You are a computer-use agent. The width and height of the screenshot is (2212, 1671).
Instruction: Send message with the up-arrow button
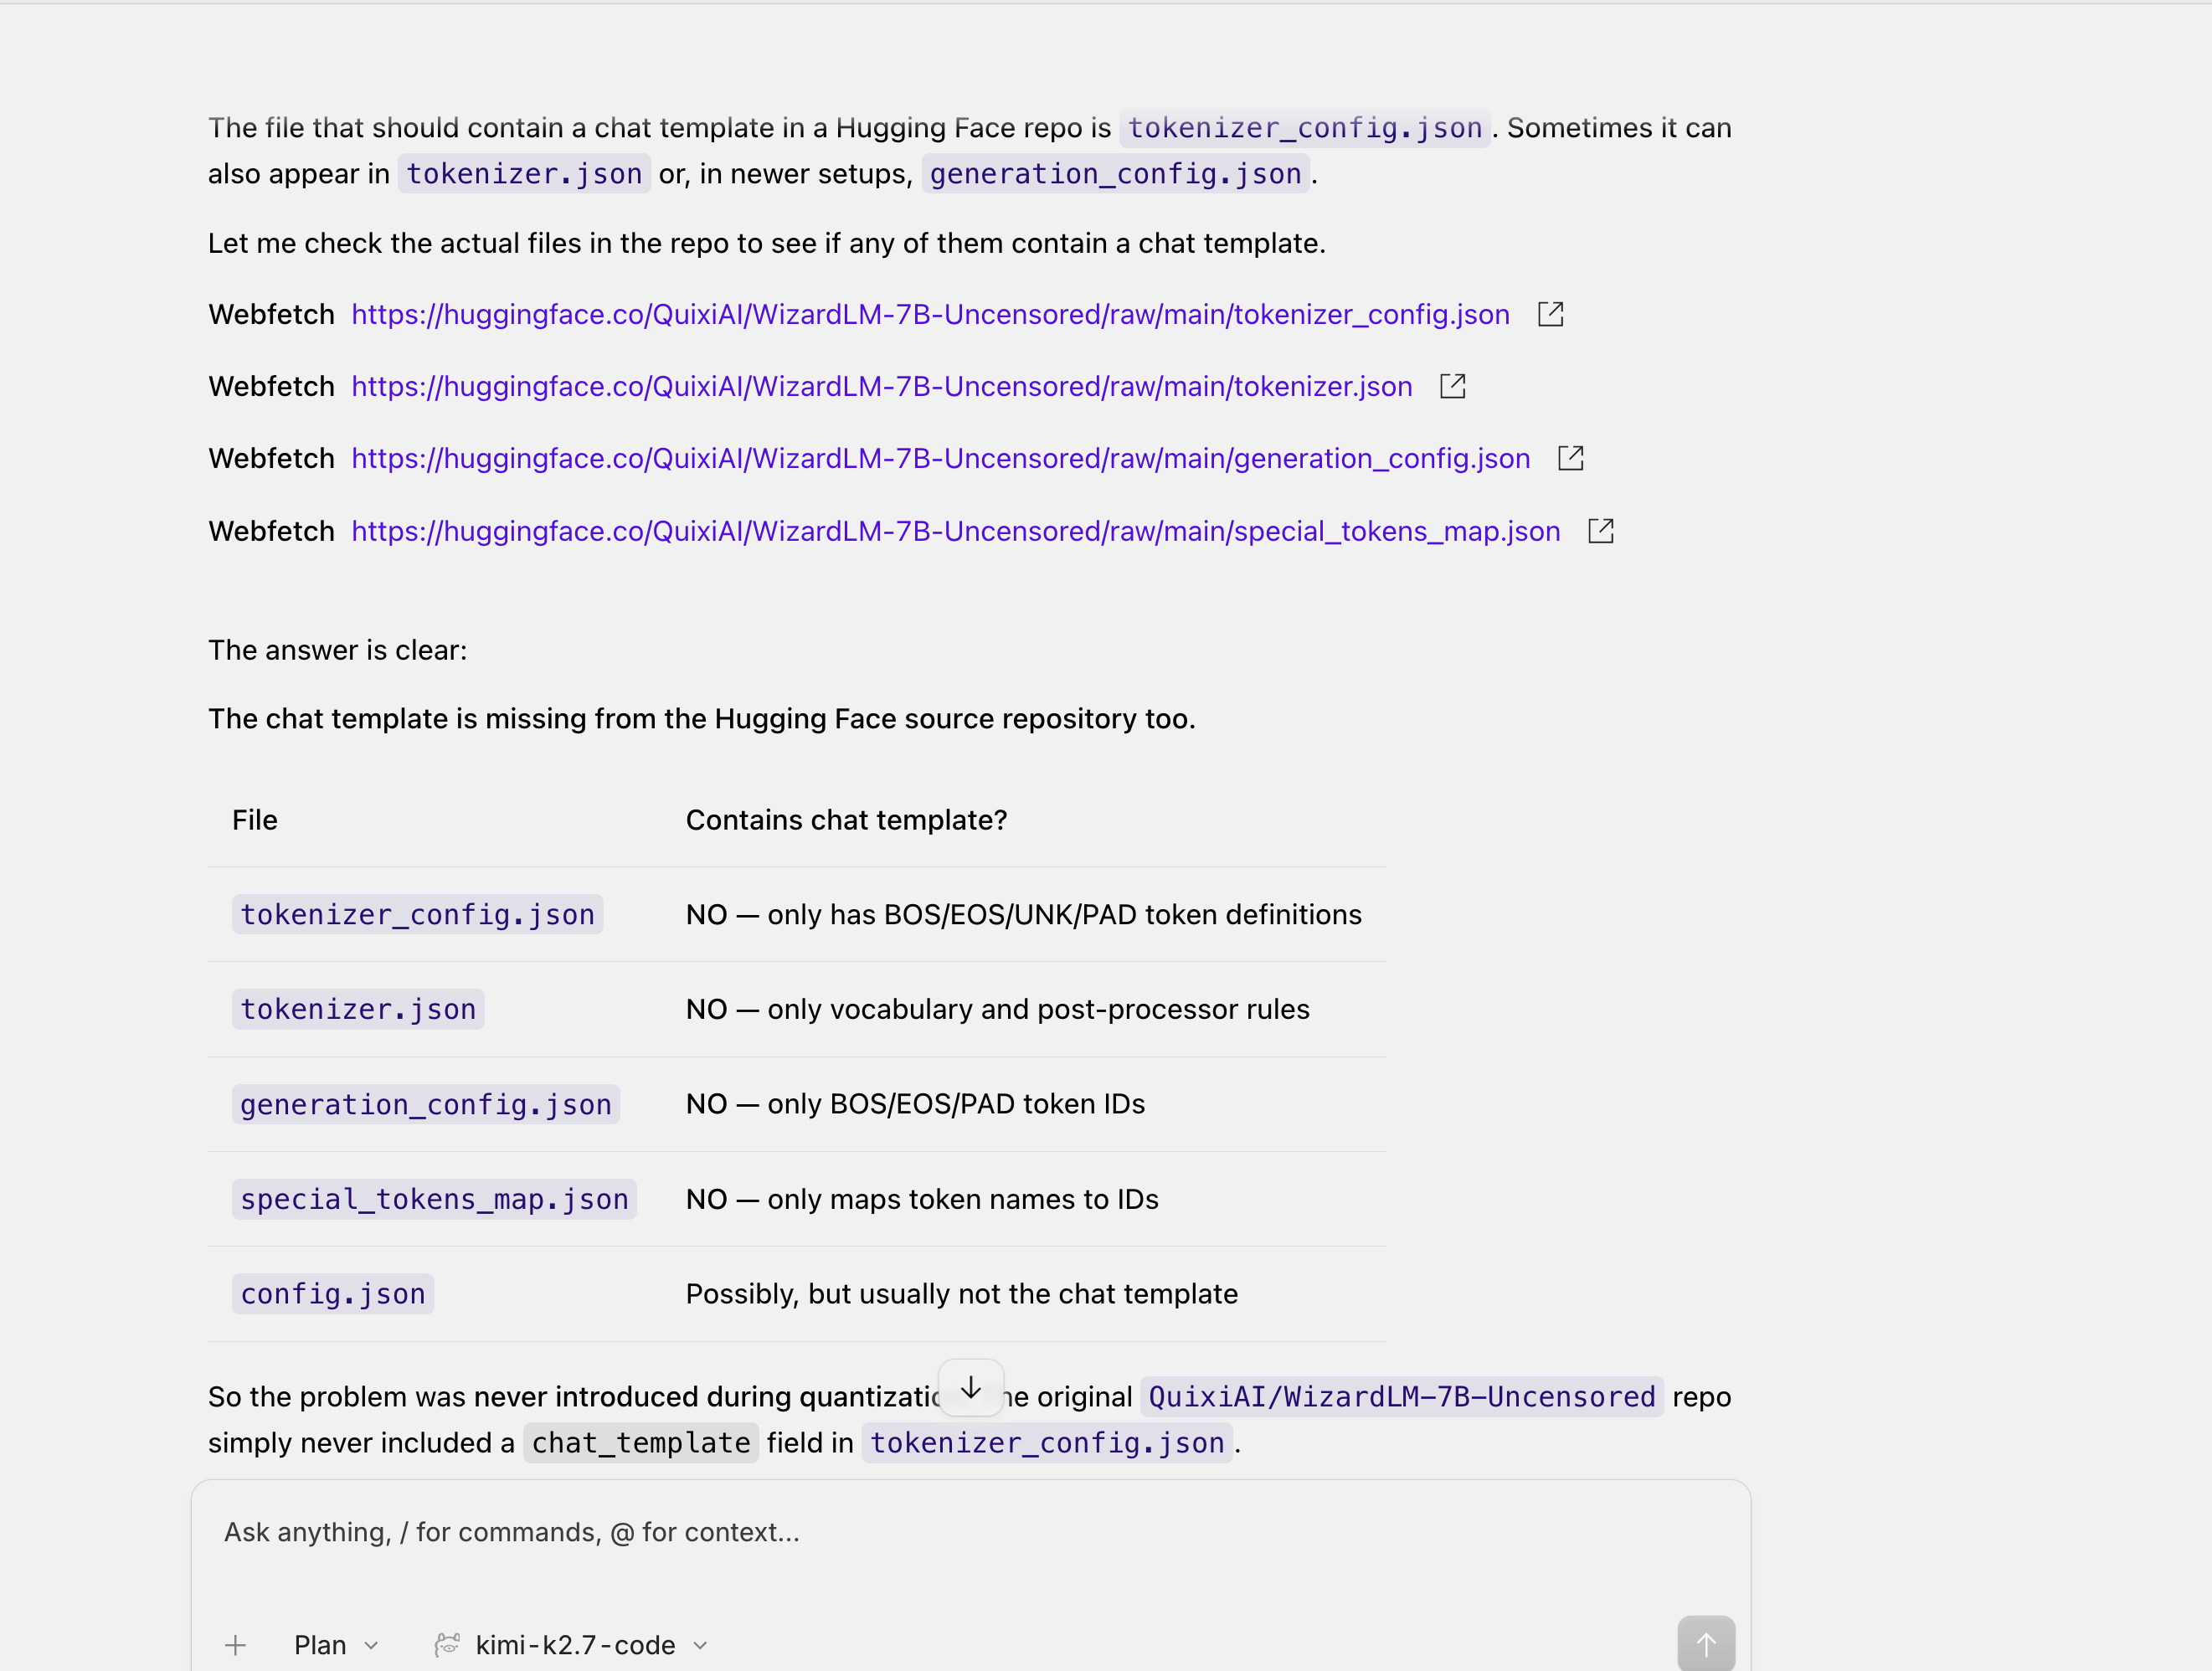(1706, 1644)
